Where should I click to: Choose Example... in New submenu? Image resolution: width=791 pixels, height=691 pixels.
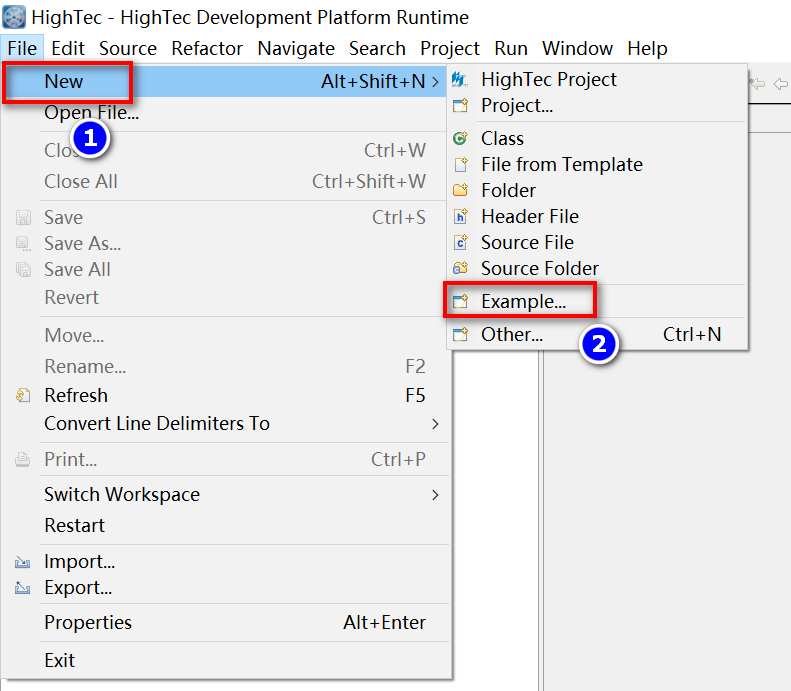597,302
